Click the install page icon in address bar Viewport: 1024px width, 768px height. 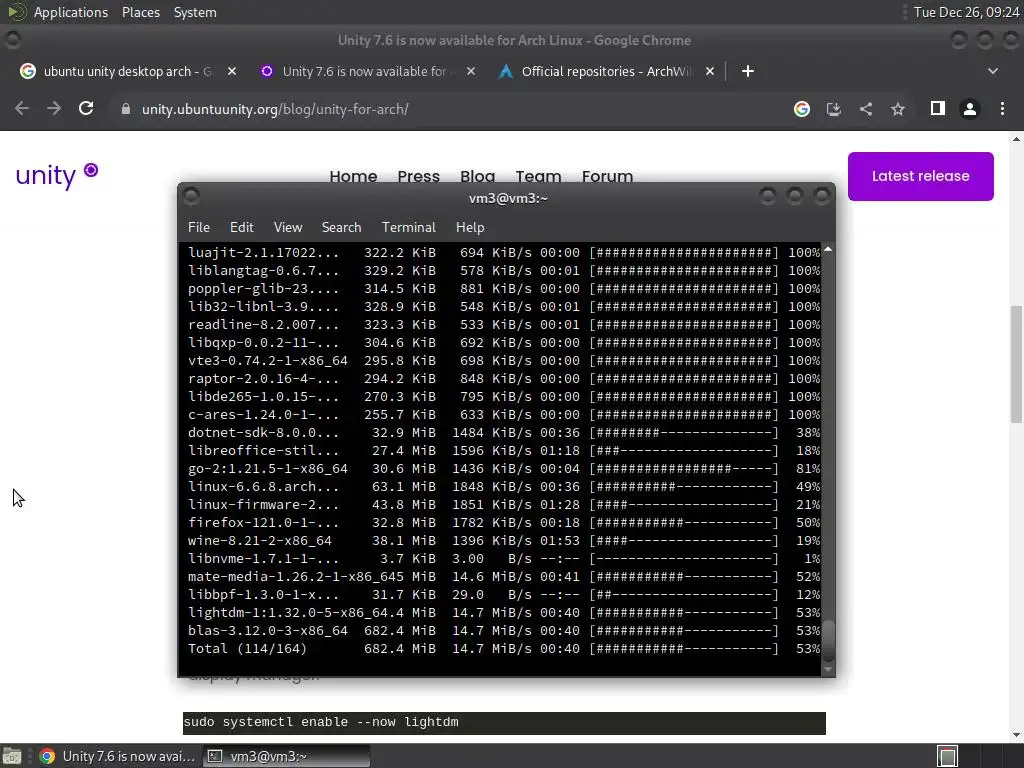[x=833, y=109]
